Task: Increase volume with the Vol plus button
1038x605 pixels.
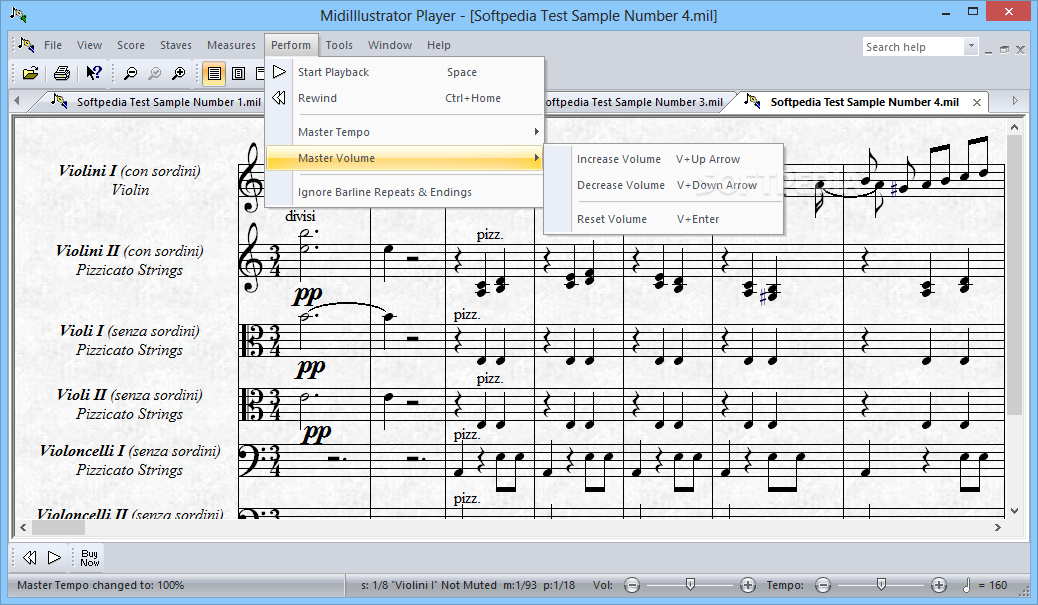Action: (747, 585)
